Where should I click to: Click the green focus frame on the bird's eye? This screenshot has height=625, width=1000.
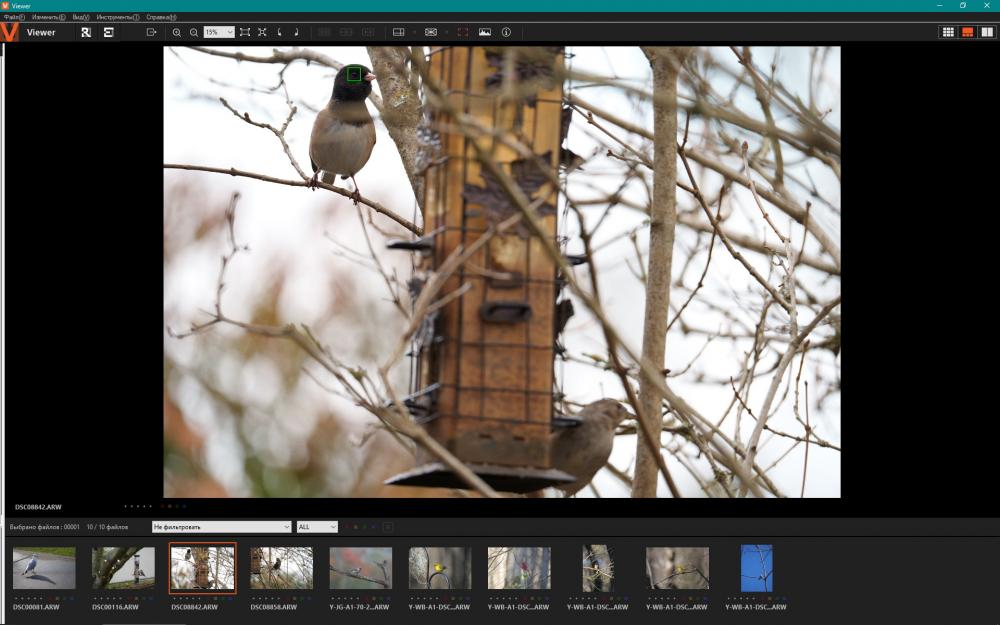point(354,75)
